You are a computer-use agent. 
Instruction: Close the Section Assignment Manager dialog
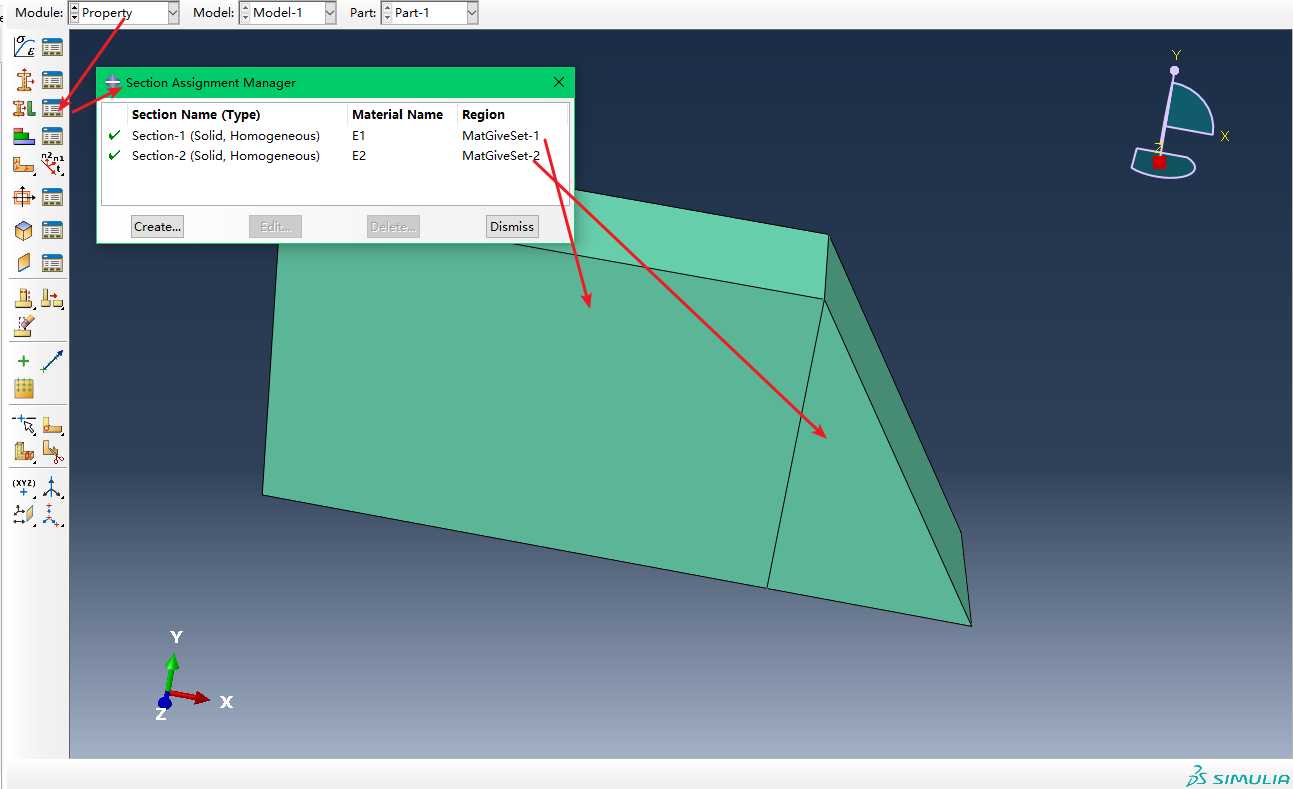tap(559, 83)
